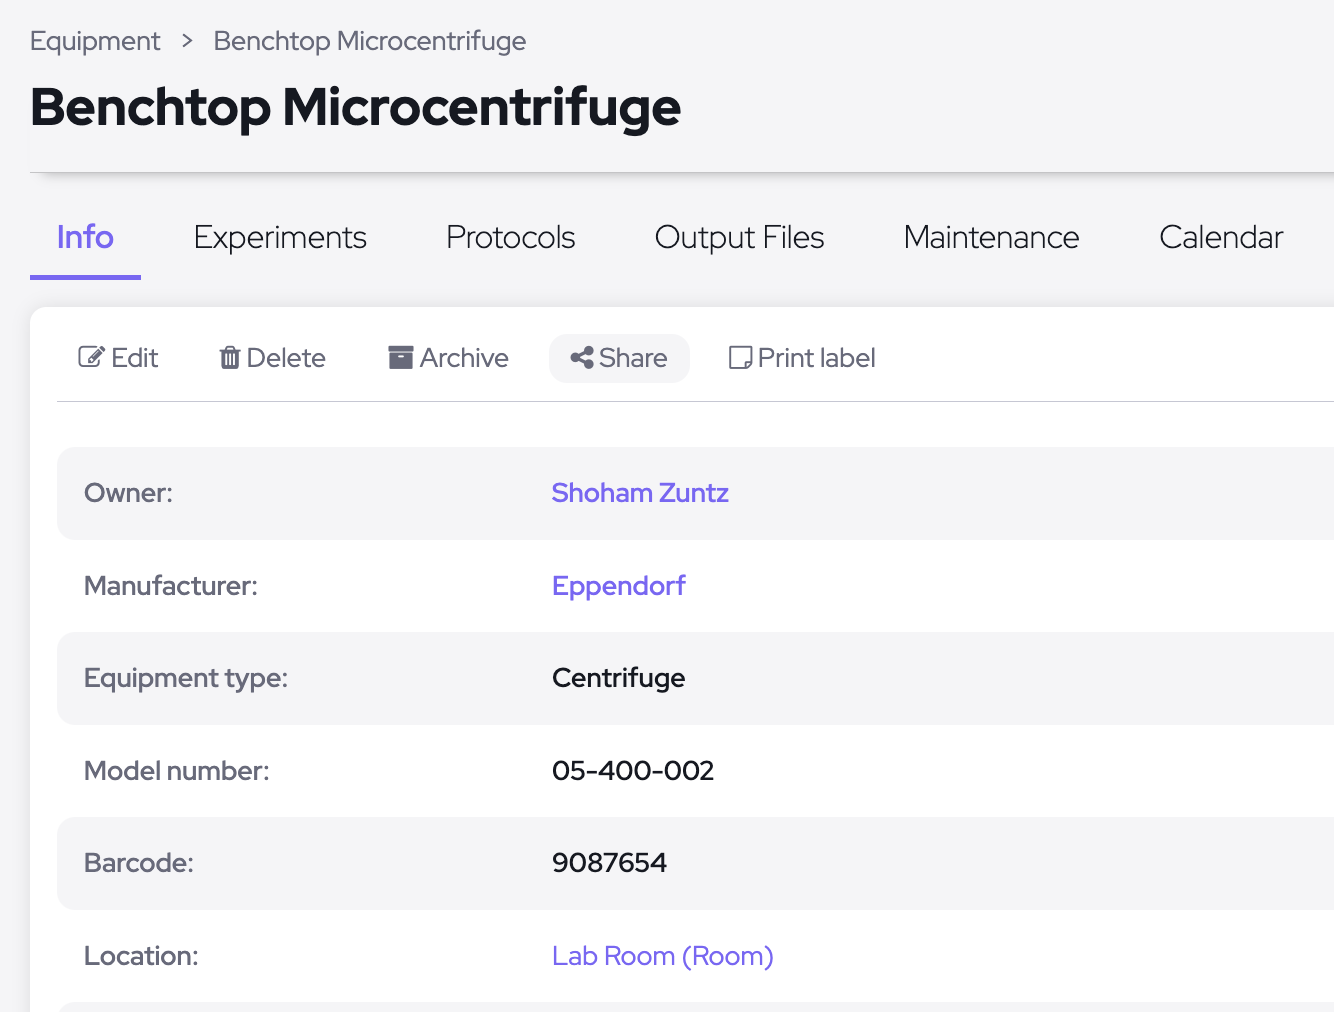Screen dimensions: 1334x1012
Task: Click the Print label icon
Action: tap(740, 357)
